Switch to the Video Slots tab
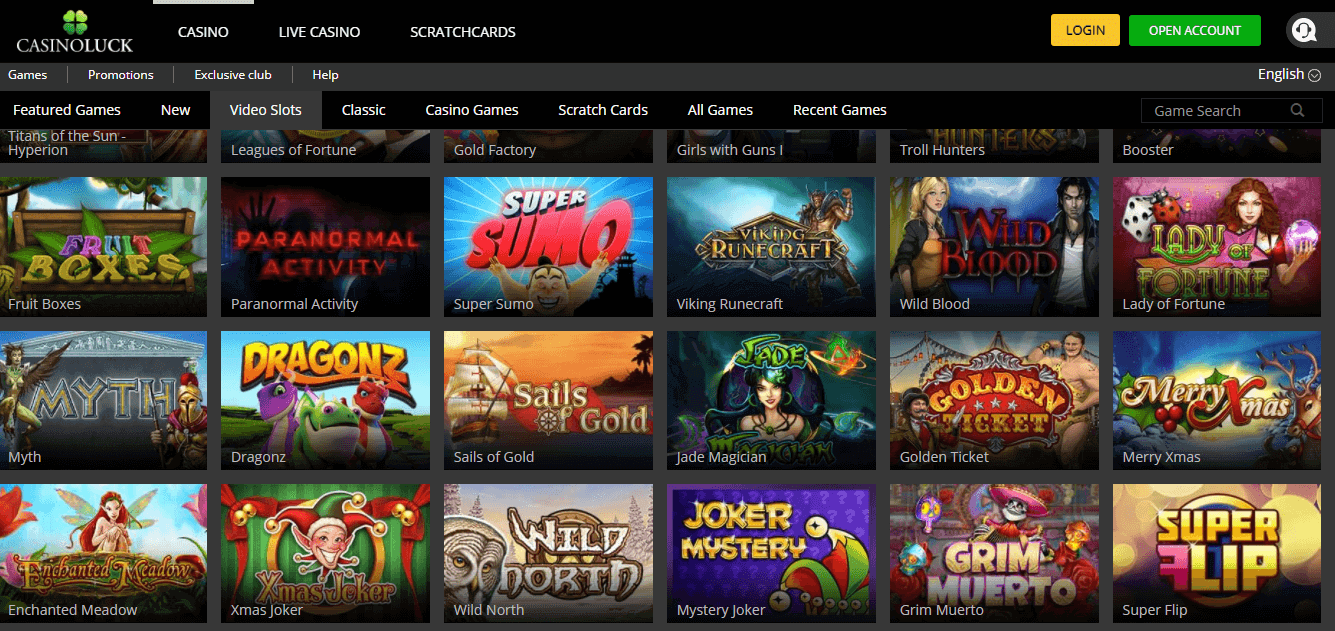The width and height of the screenshot is (1335, 631). point(265,110)
